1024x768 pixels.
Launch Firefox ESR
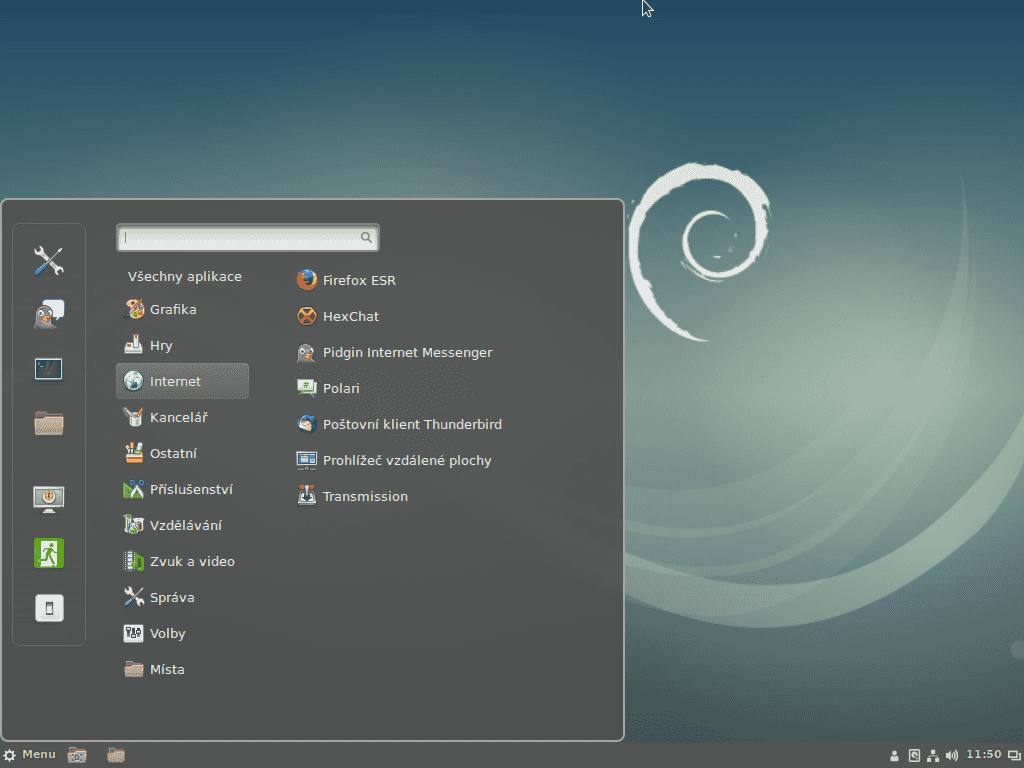tap(358, 281)
